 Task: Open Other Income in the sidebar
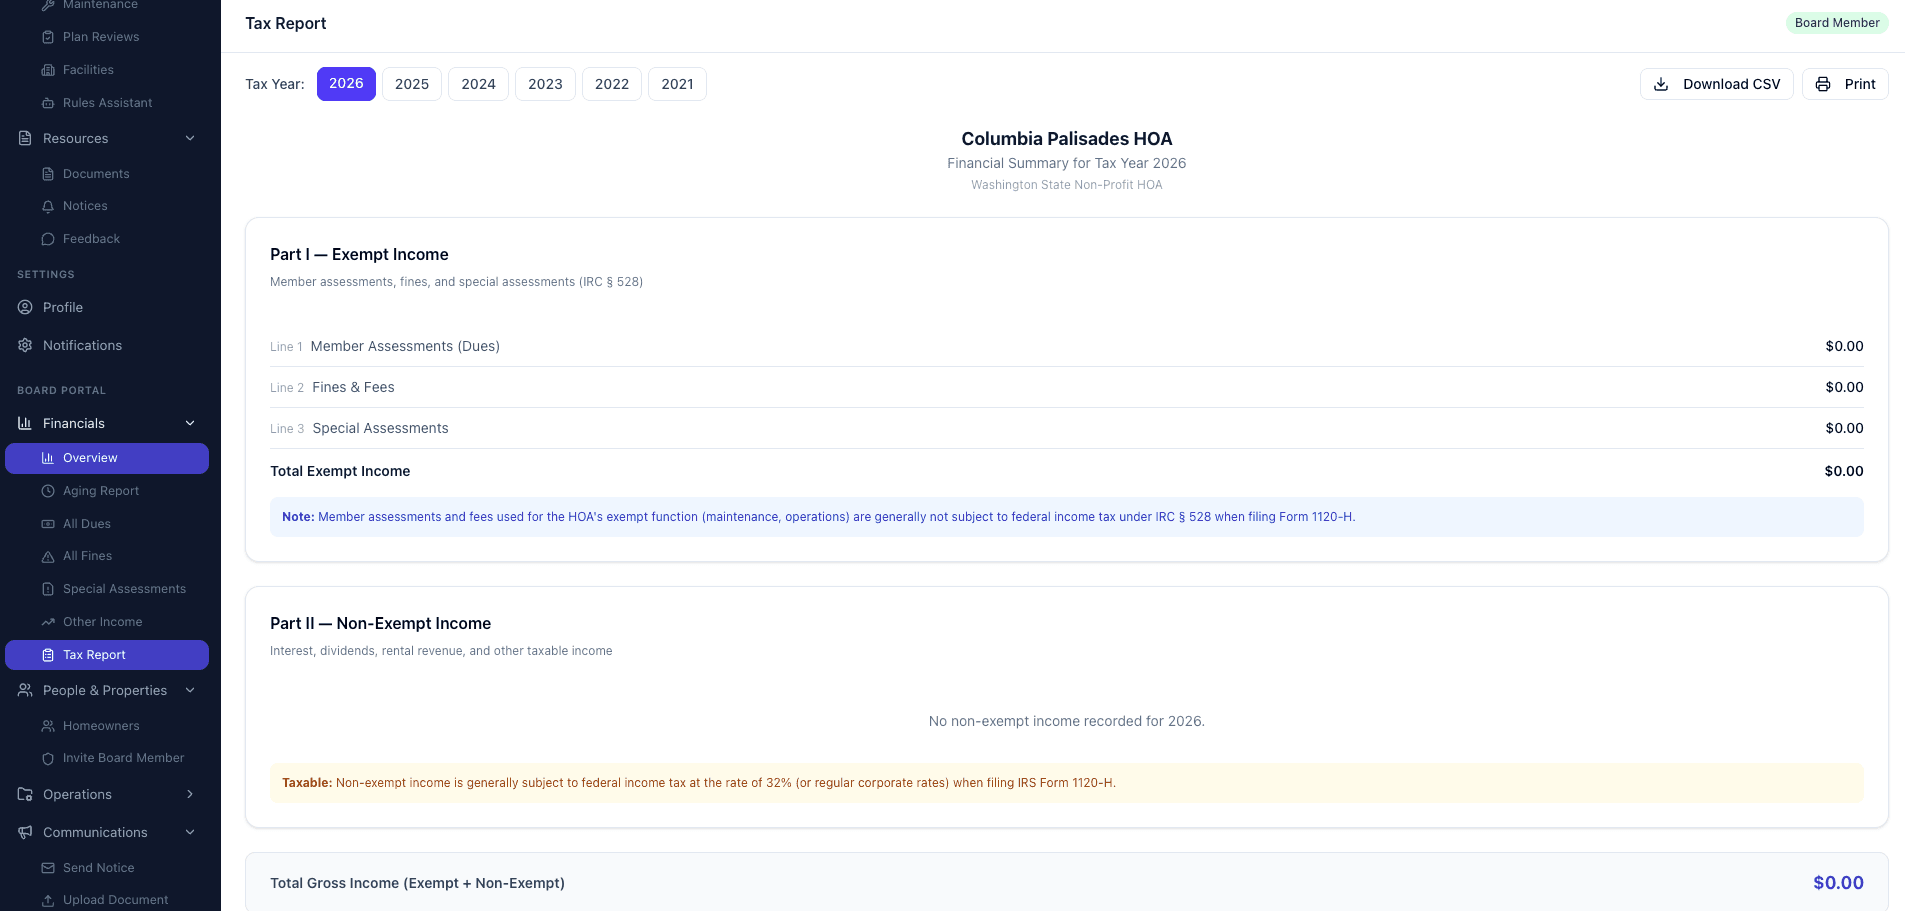[x=102, y=622]
